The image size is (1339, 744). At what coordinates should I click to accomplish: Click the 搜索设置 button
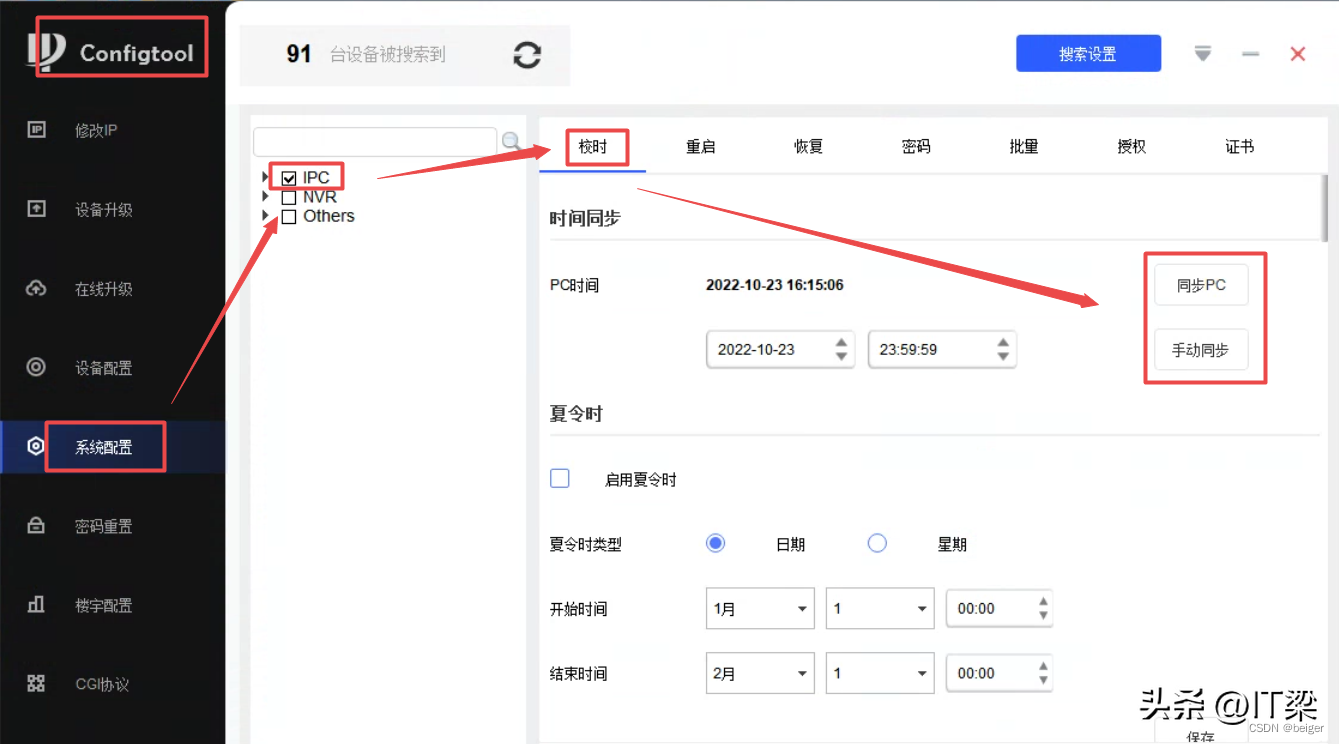coord(1088,54)
